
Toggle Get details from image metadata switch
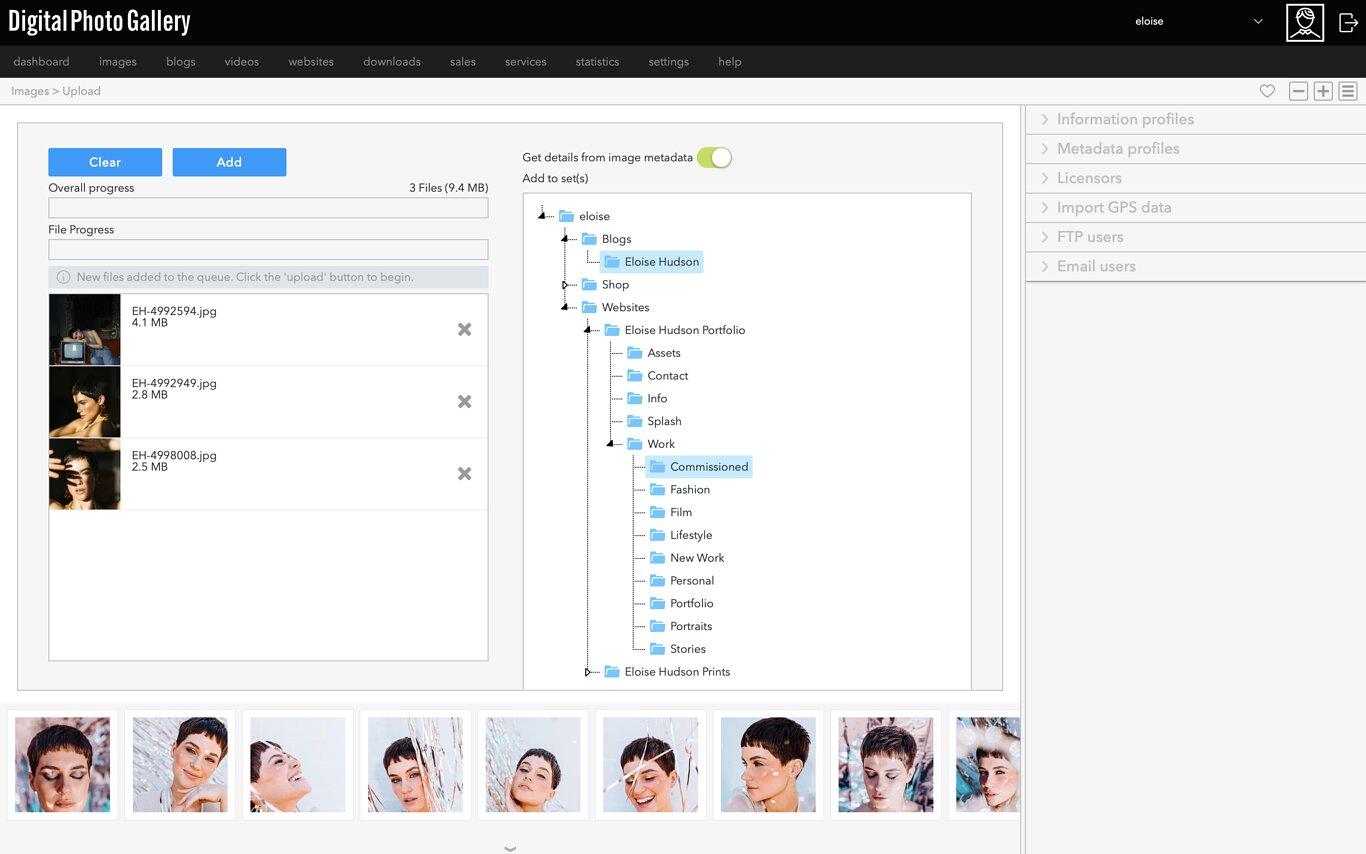(714, 157)
